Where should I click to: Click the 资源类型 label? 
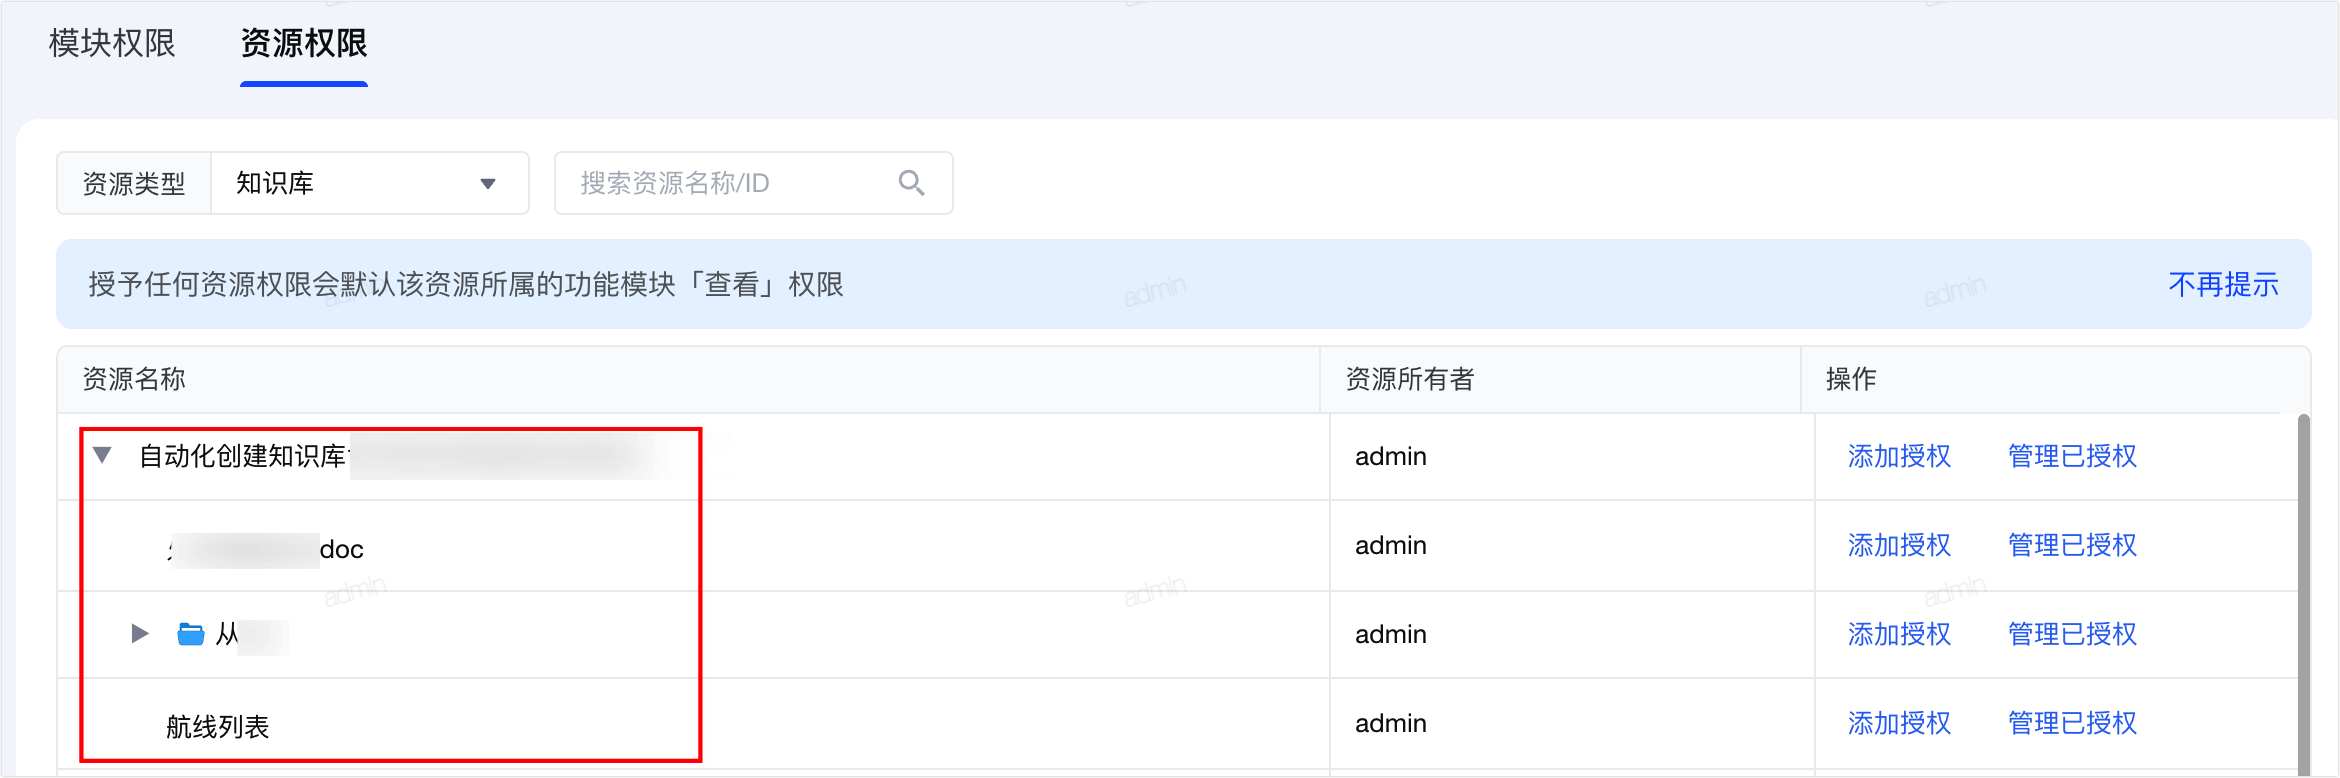click(134, 183)
